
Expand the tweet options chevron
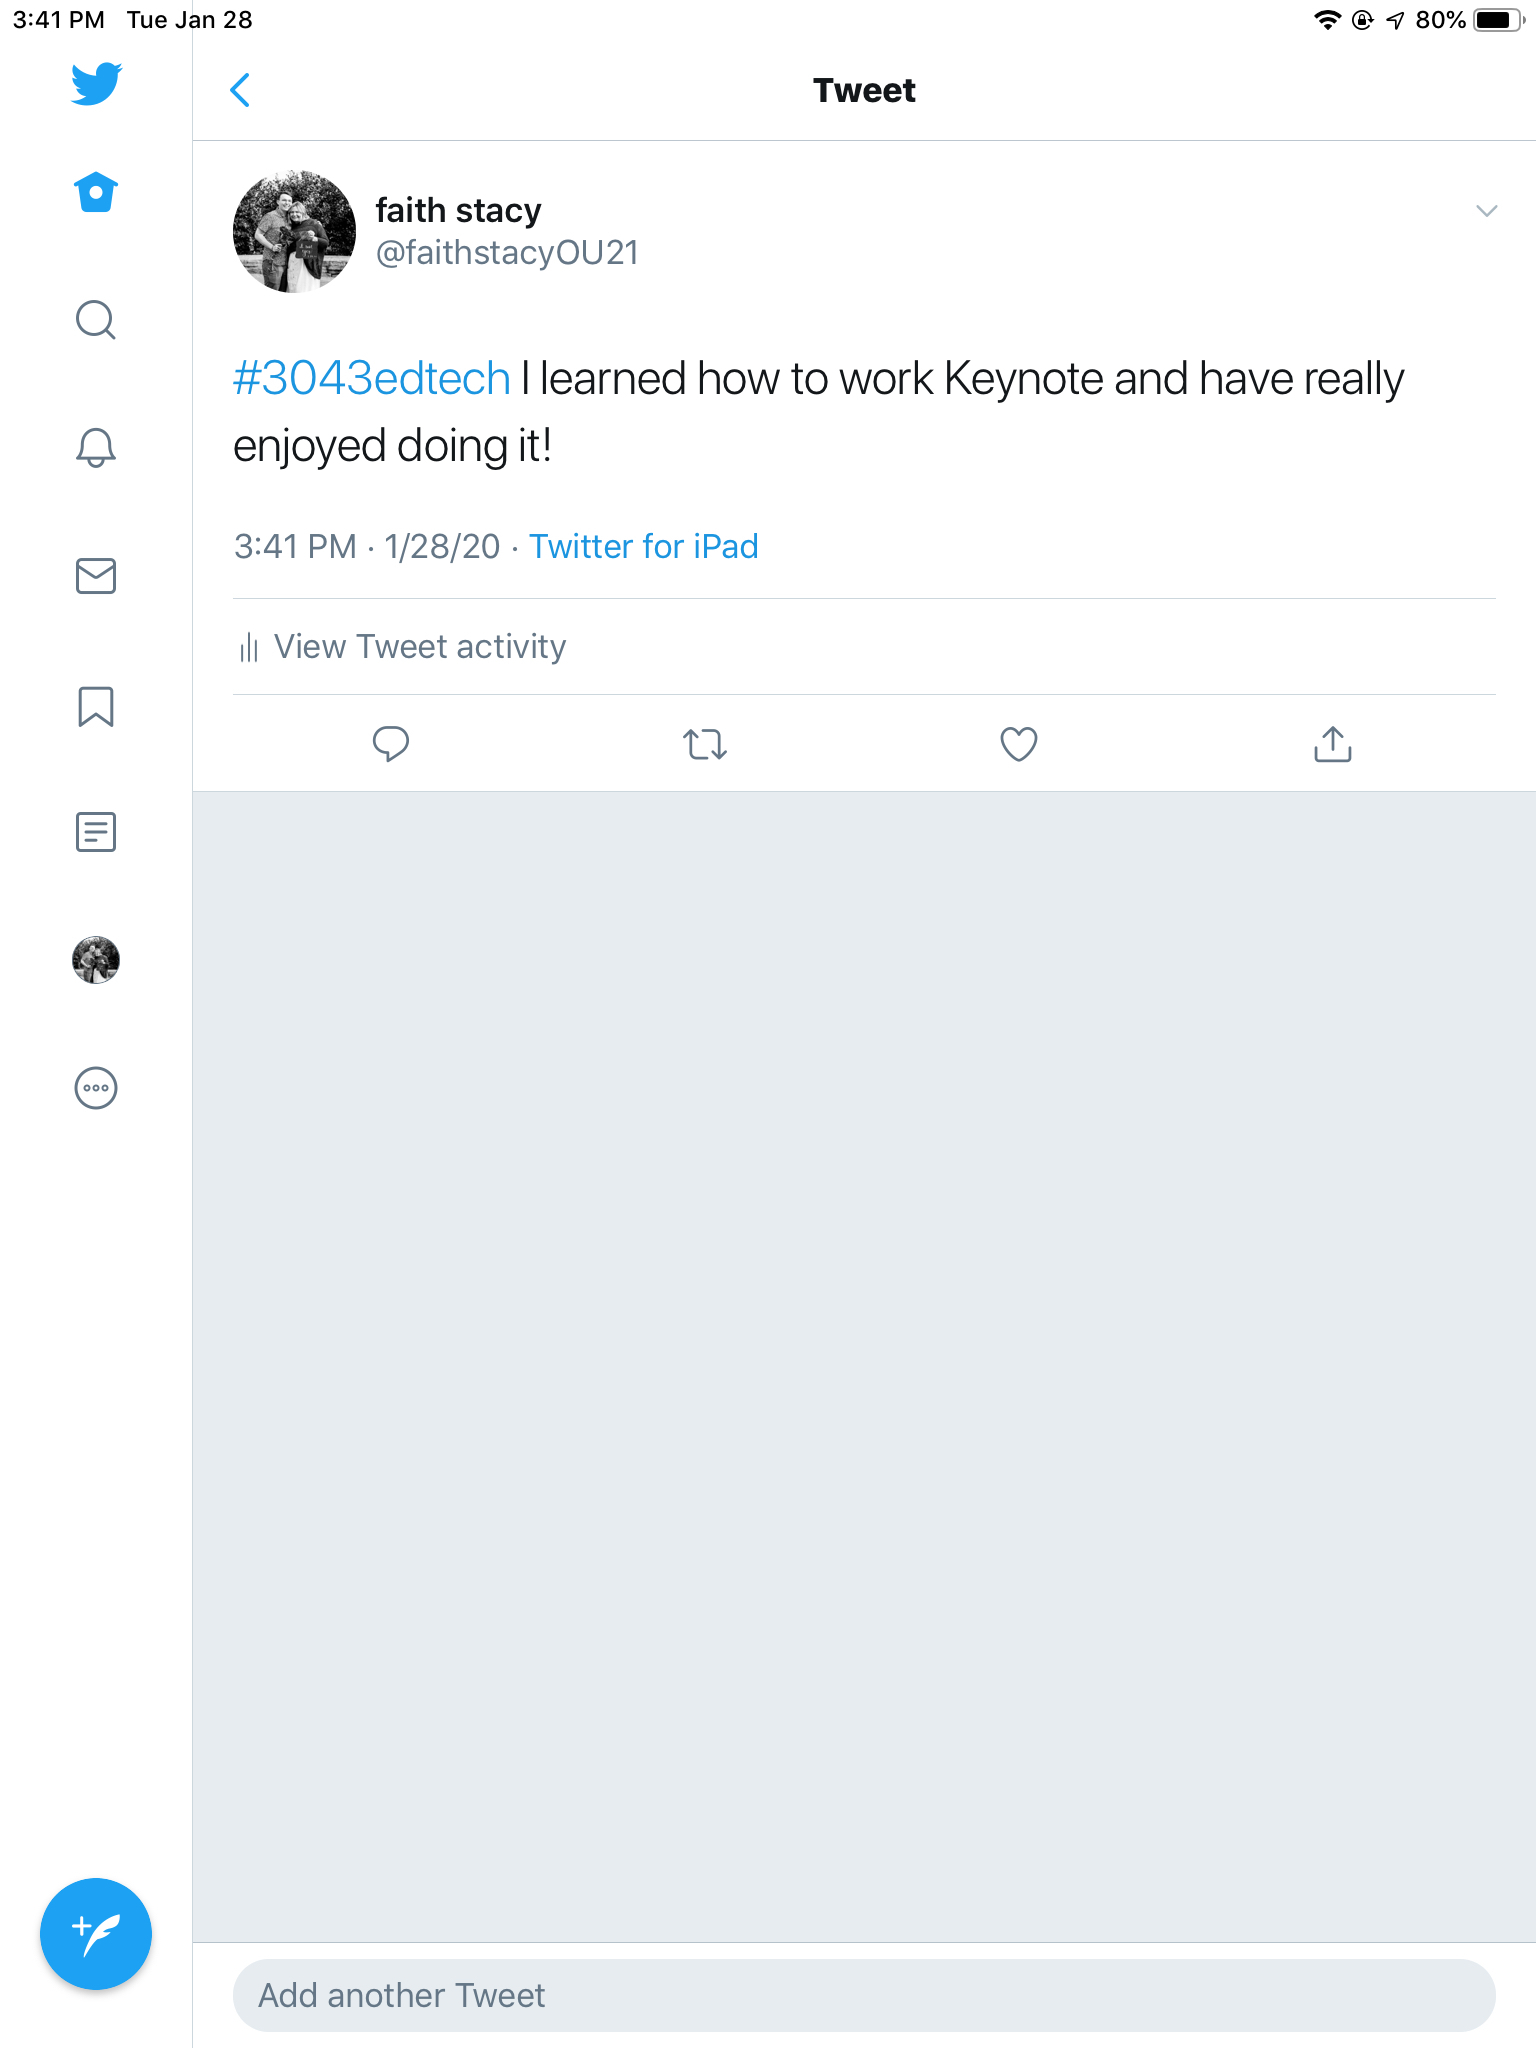[x=1486, y=211]
